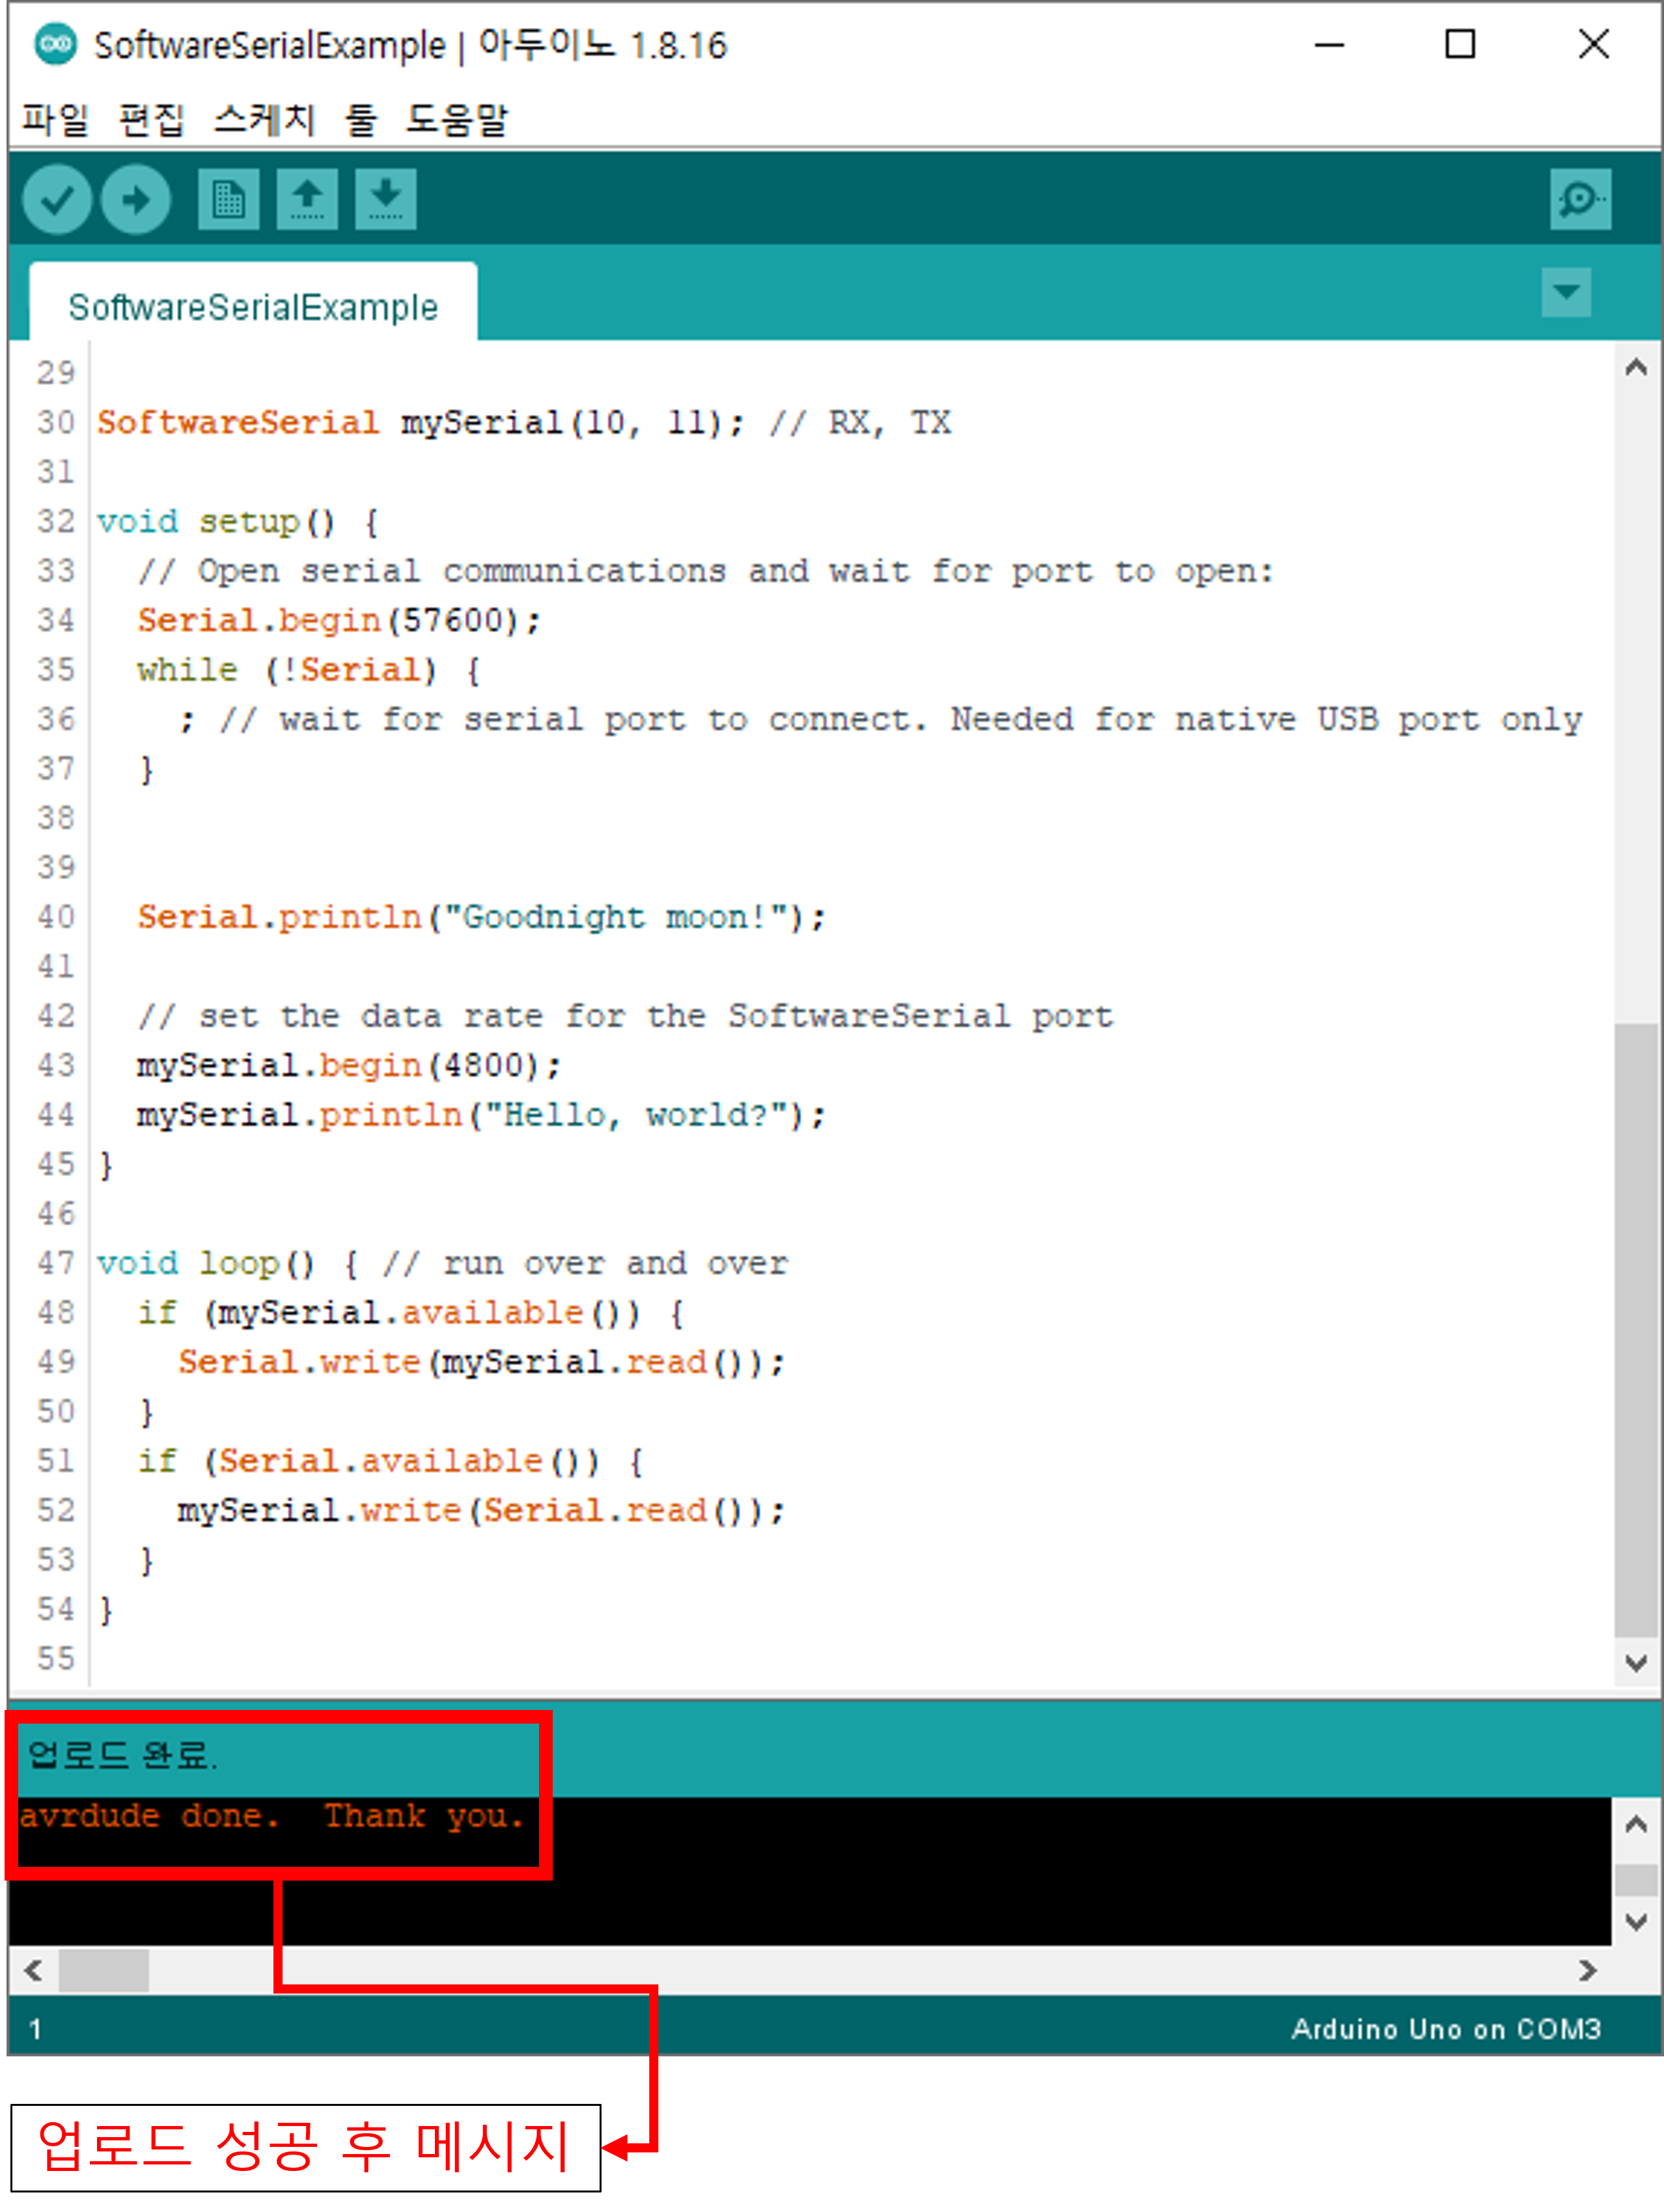The width and height of the screenshot is (1664, 2212).
Task: Create a new sketch with New icon
Action: coord(228,200)
